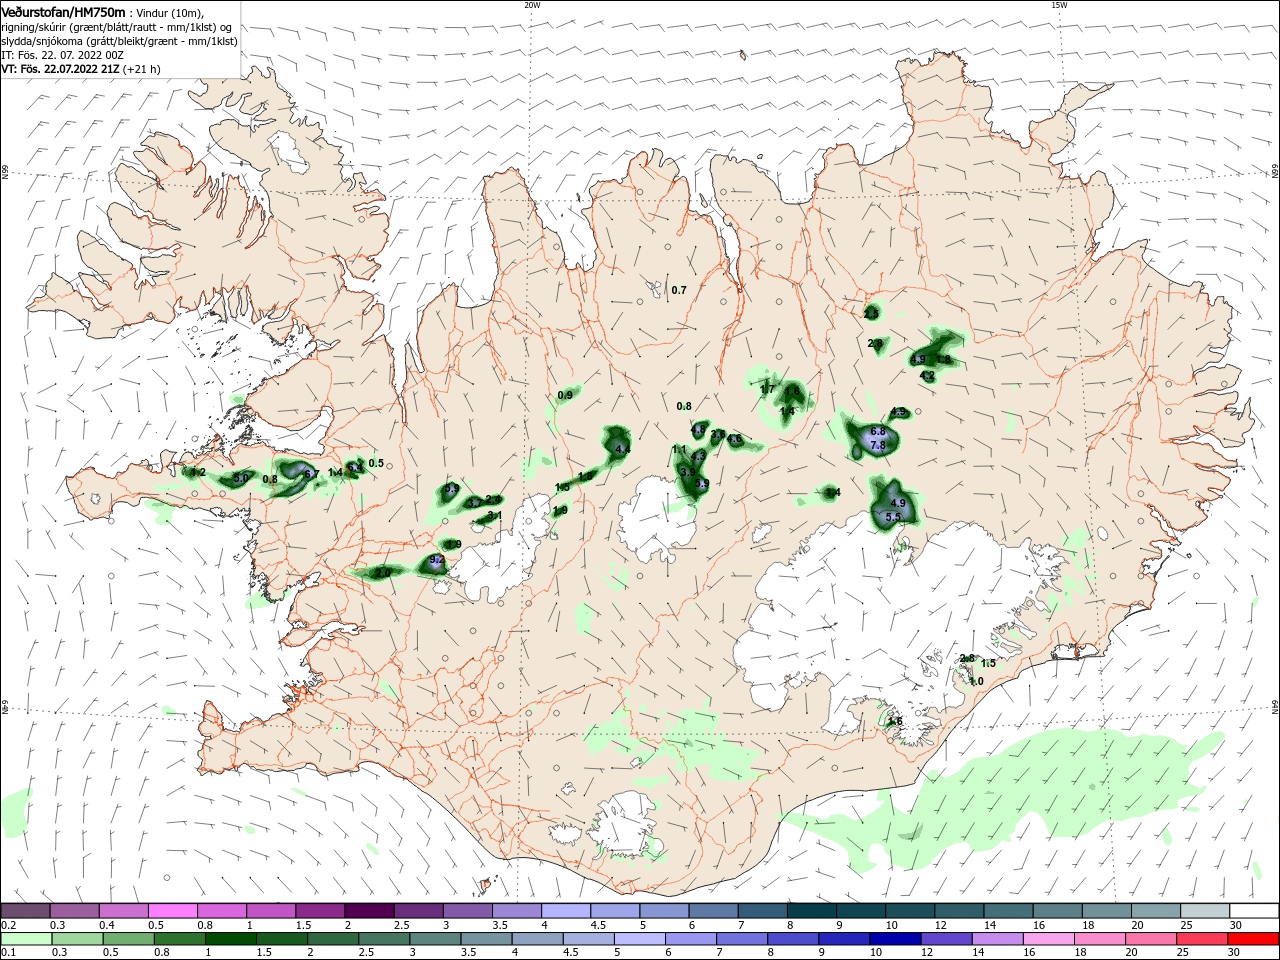Select dark purple snow swatch between 2 and 2.5

[x=368, y=911]
